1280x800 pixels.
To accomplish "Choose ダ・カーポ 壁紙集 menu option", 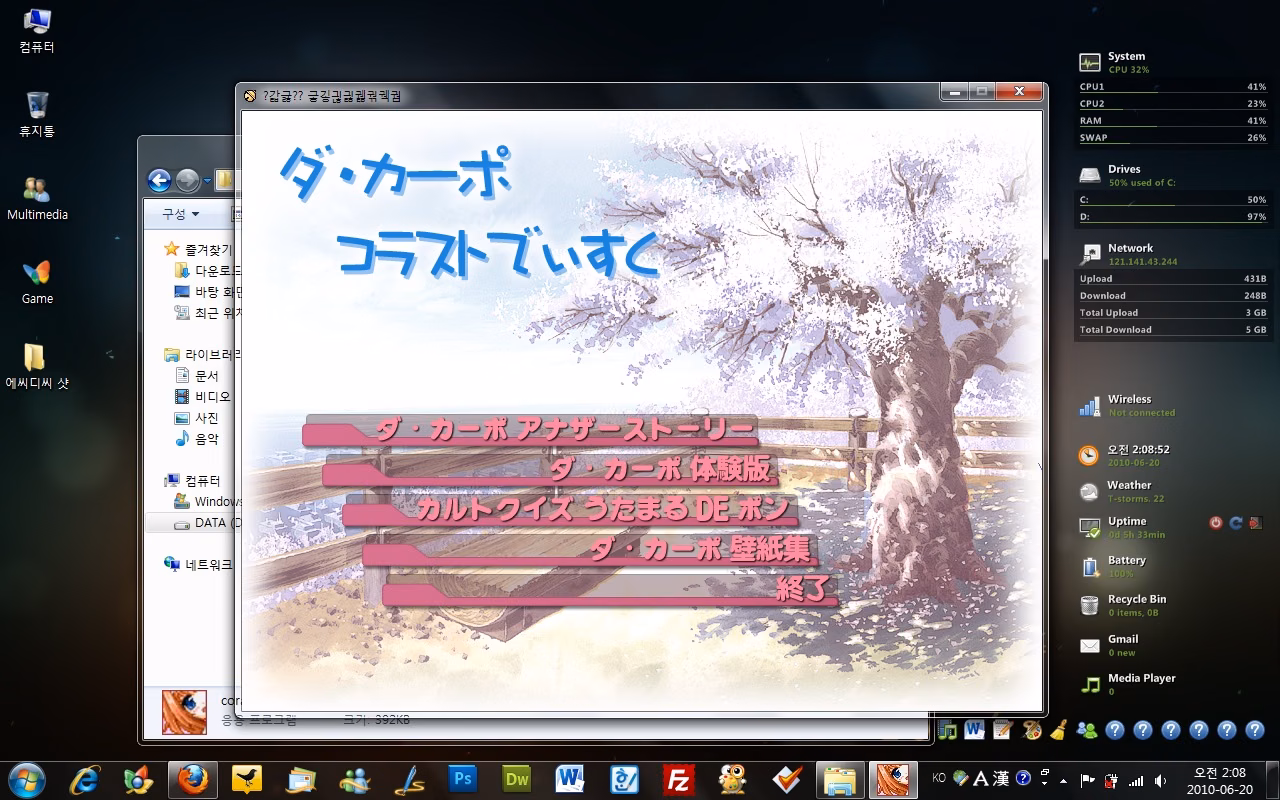I will point(700,549).
